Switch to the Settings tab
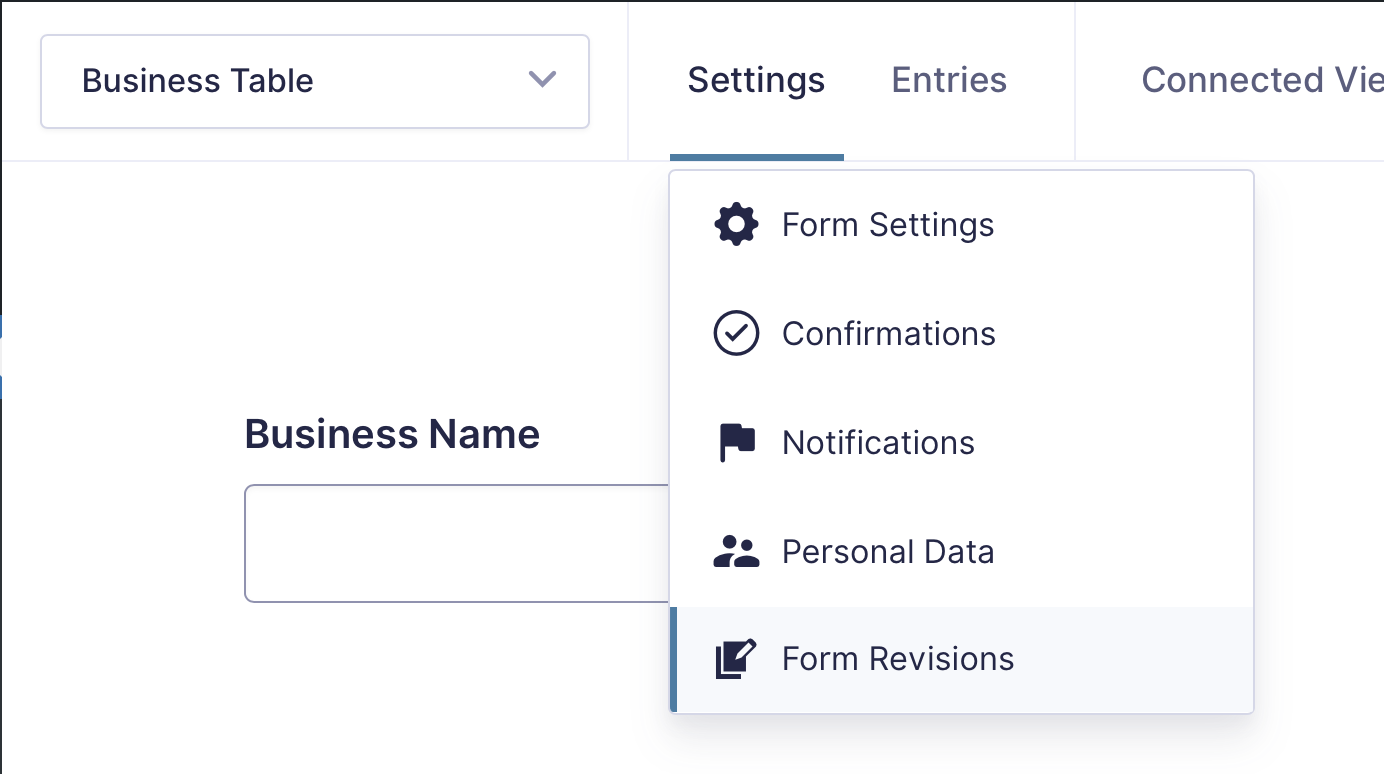This screenshot has width=1384, height=774. point(756,80)
